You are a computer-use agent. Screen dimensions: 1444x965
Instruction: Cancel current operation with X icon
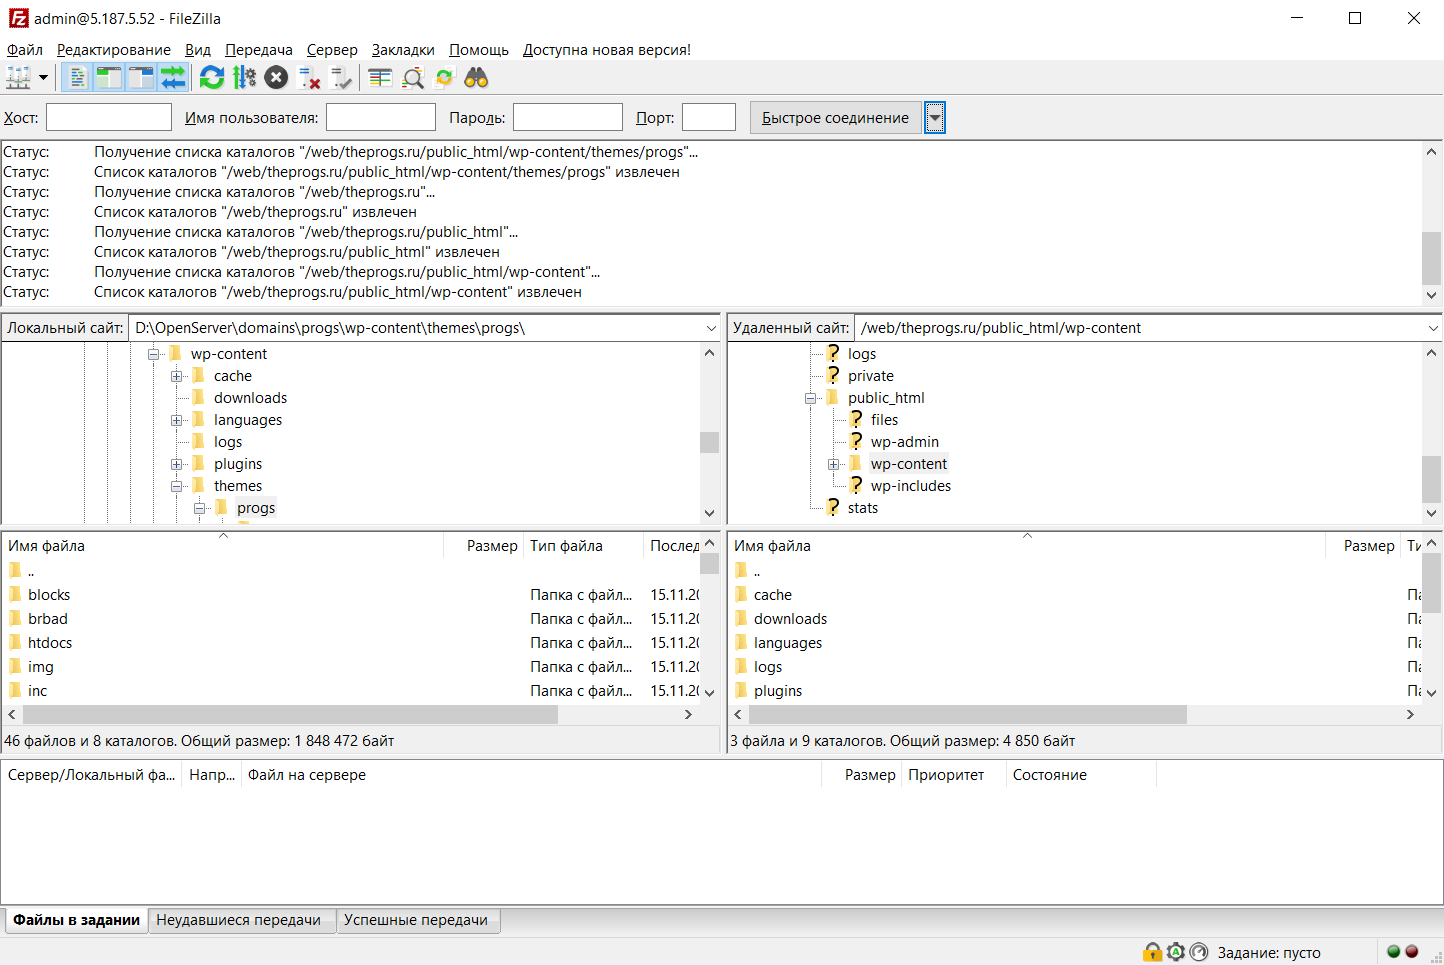[277, 78]
